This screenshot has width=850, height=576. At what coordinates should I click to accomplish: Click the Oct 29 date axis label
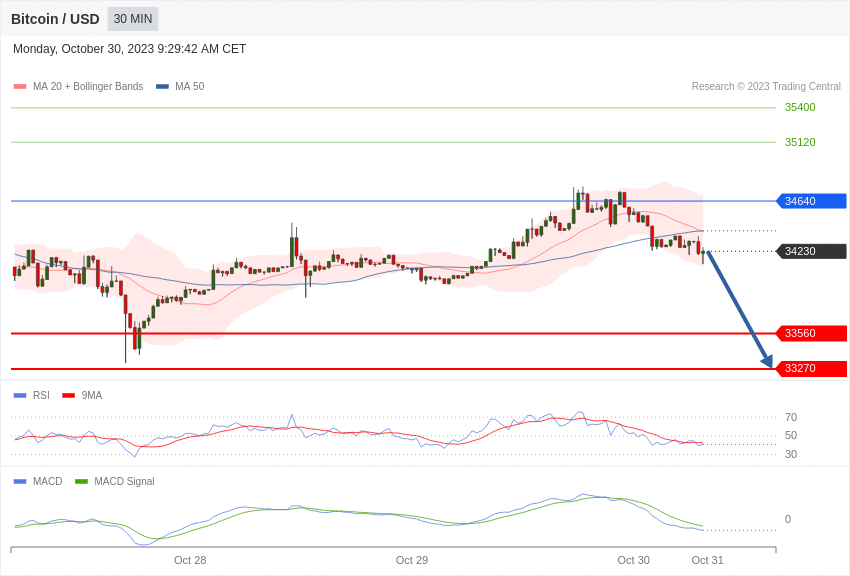(x=412, y=560)
